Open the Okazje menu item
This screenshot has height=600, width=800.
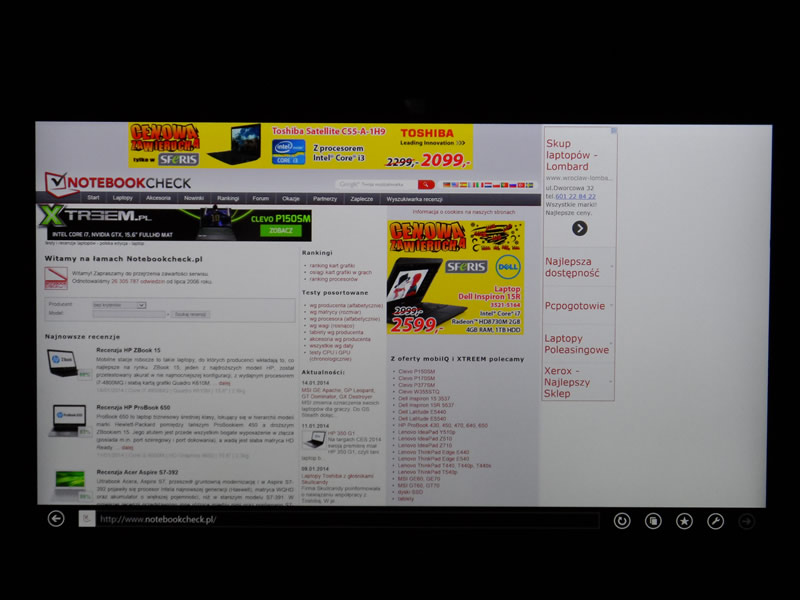coord(291,198)
